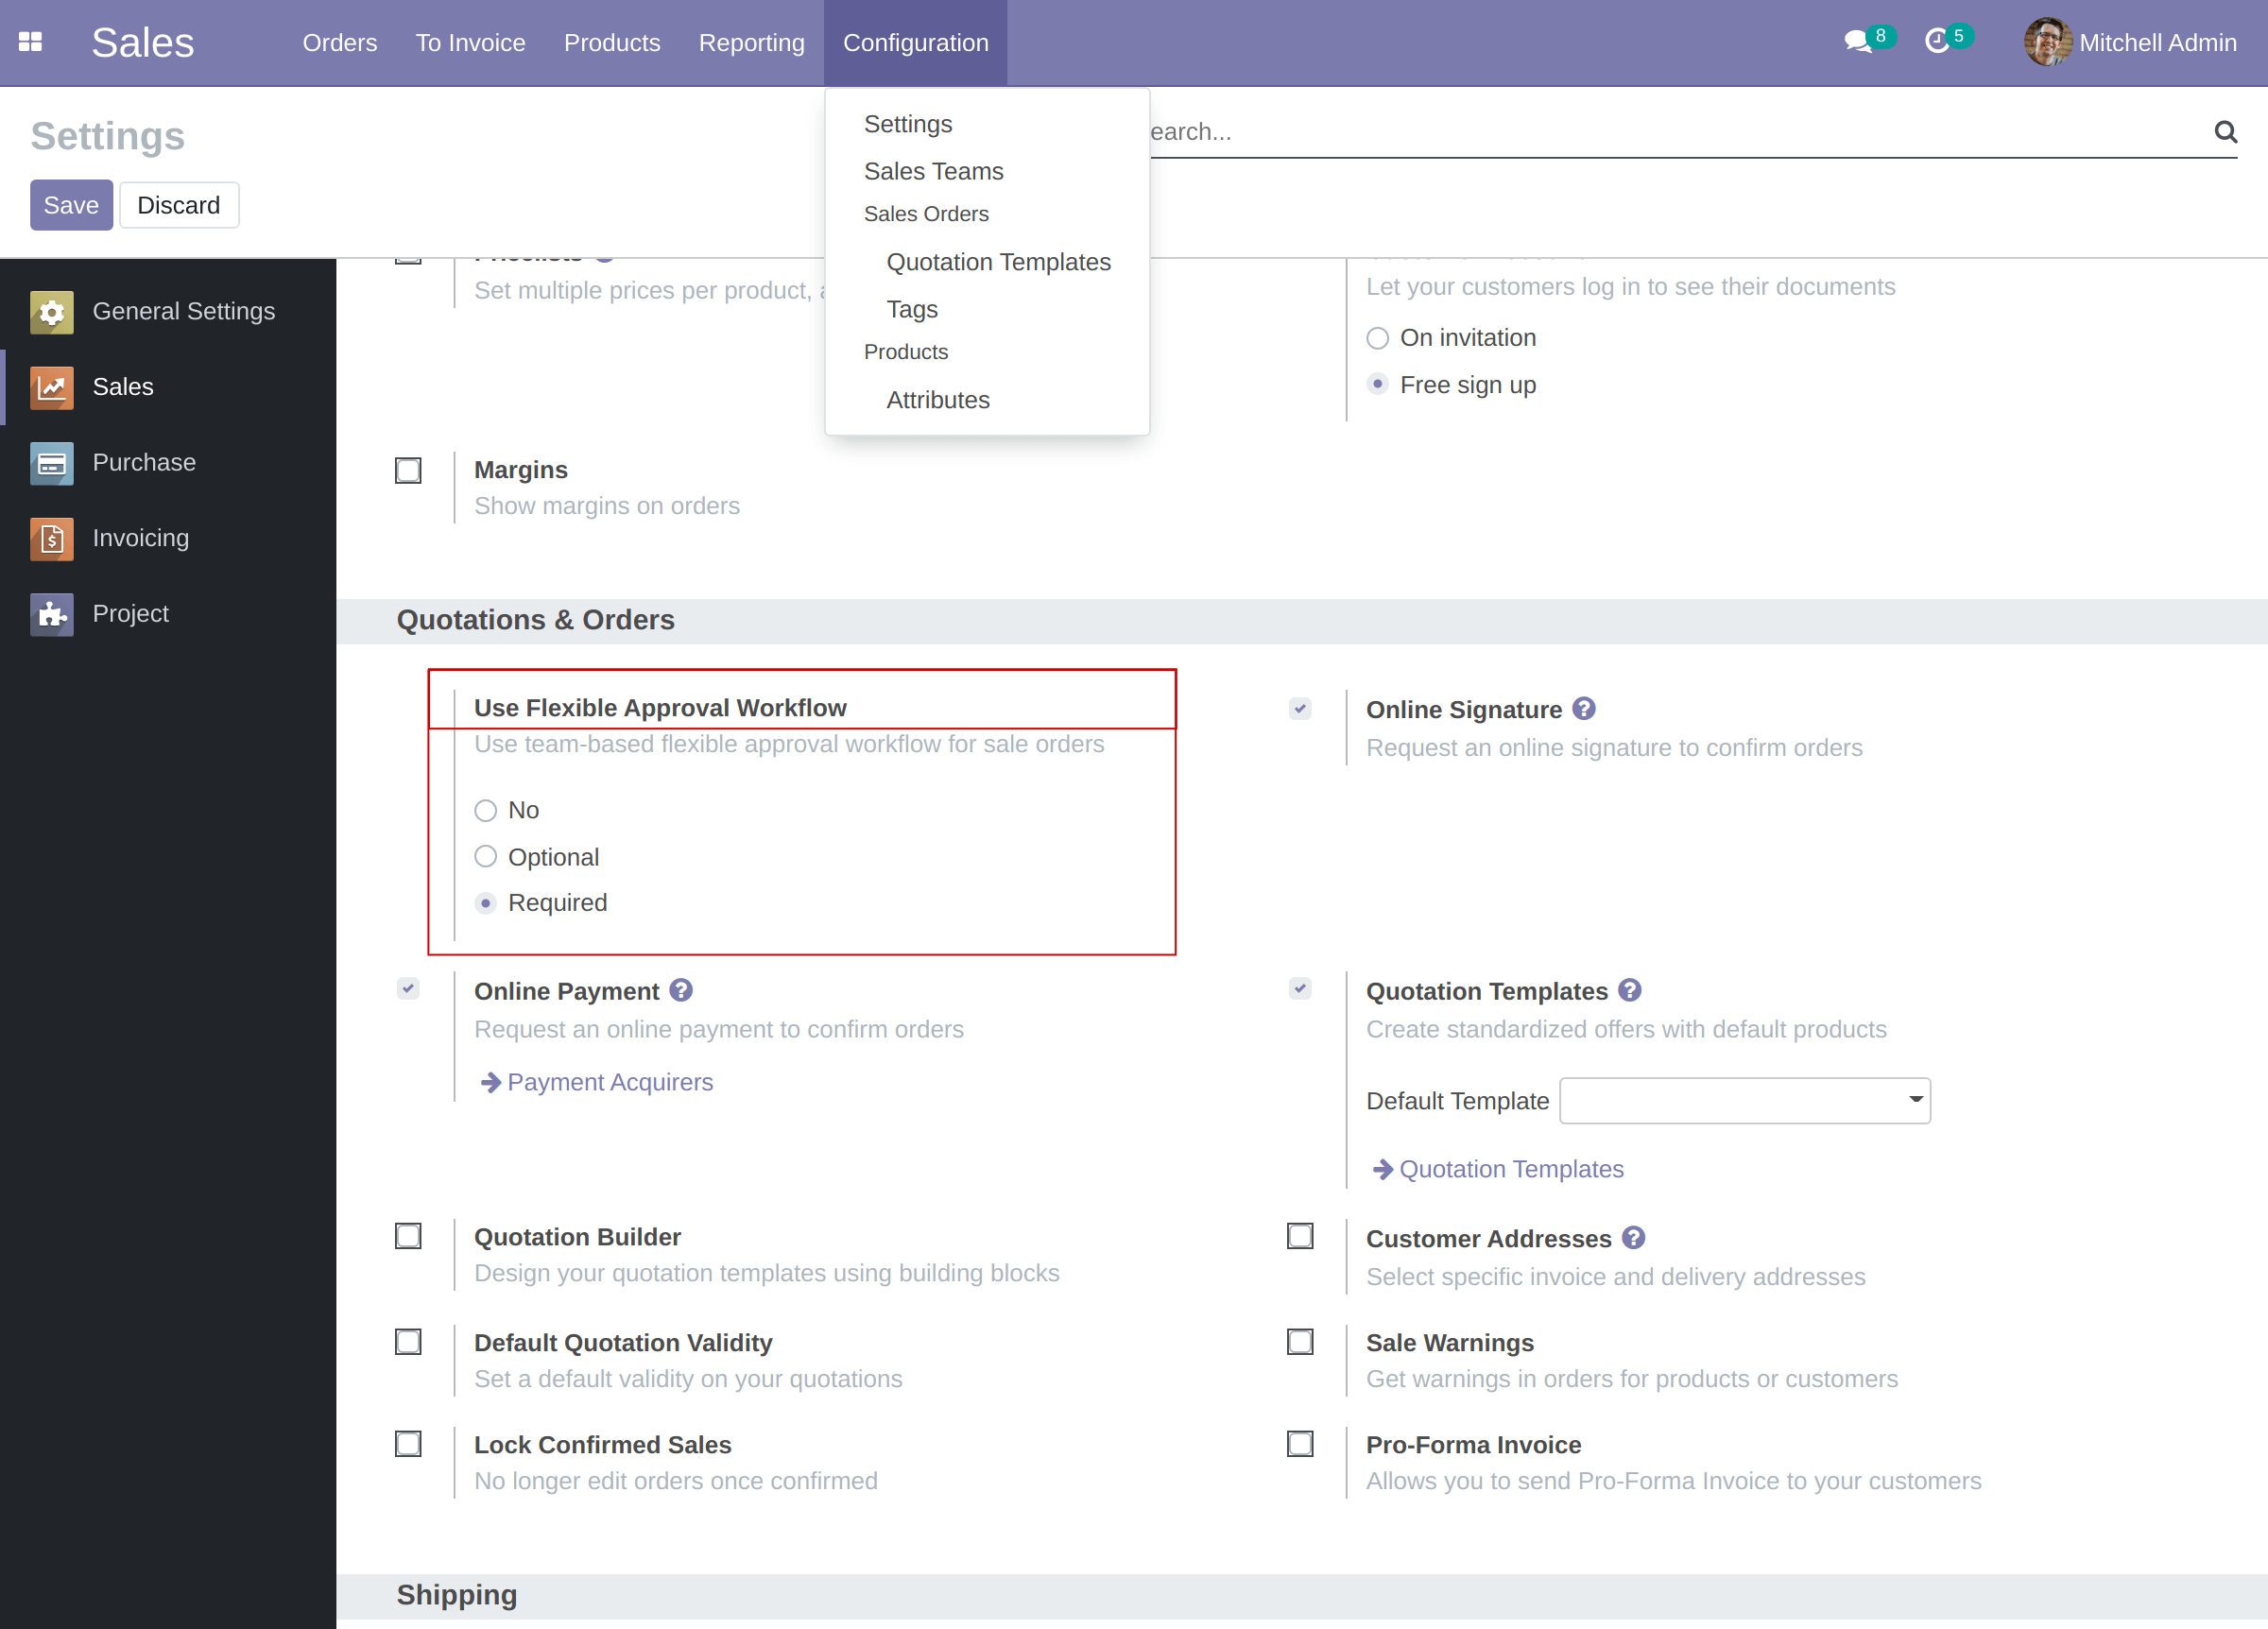Follow the Payment Acquirers link

pos(610,1081)
